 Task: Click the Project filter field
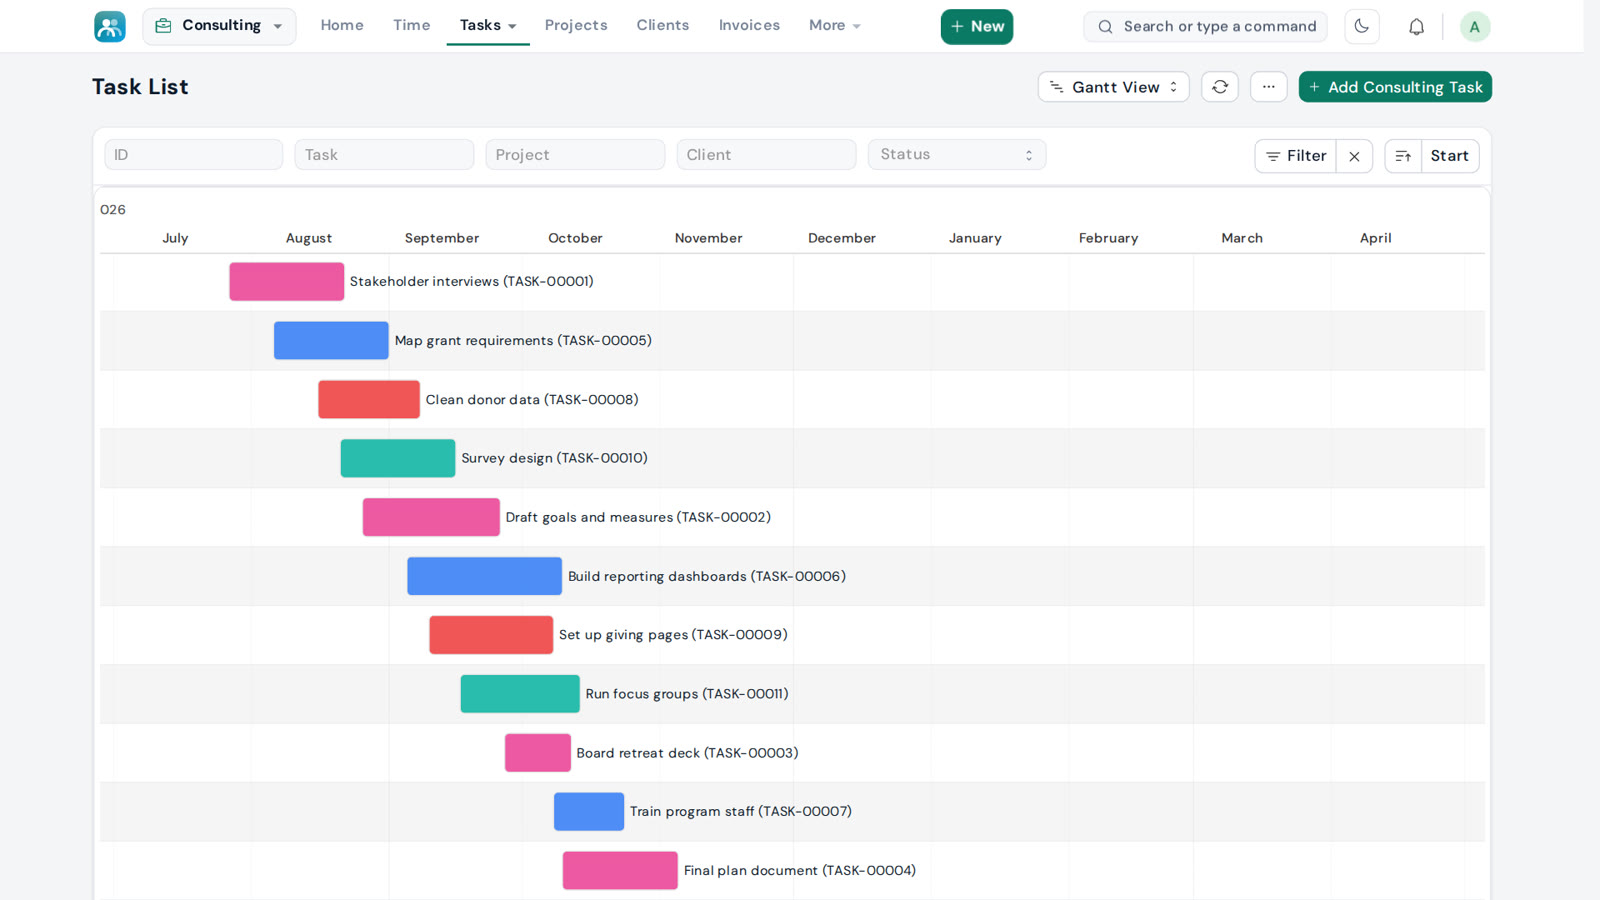(575, 155)
